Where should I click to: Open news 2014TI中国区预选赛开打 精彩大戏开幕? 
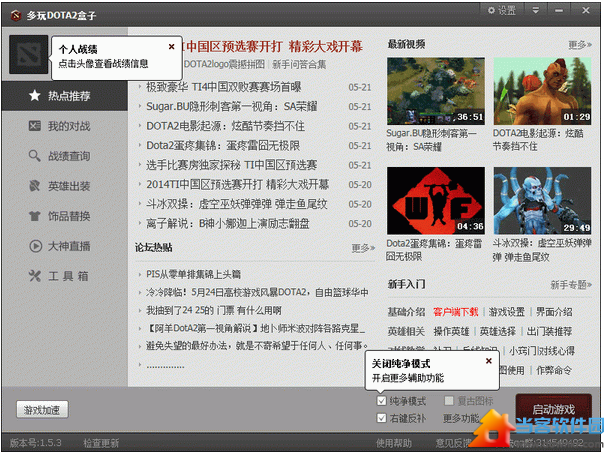tap(237, 184)
